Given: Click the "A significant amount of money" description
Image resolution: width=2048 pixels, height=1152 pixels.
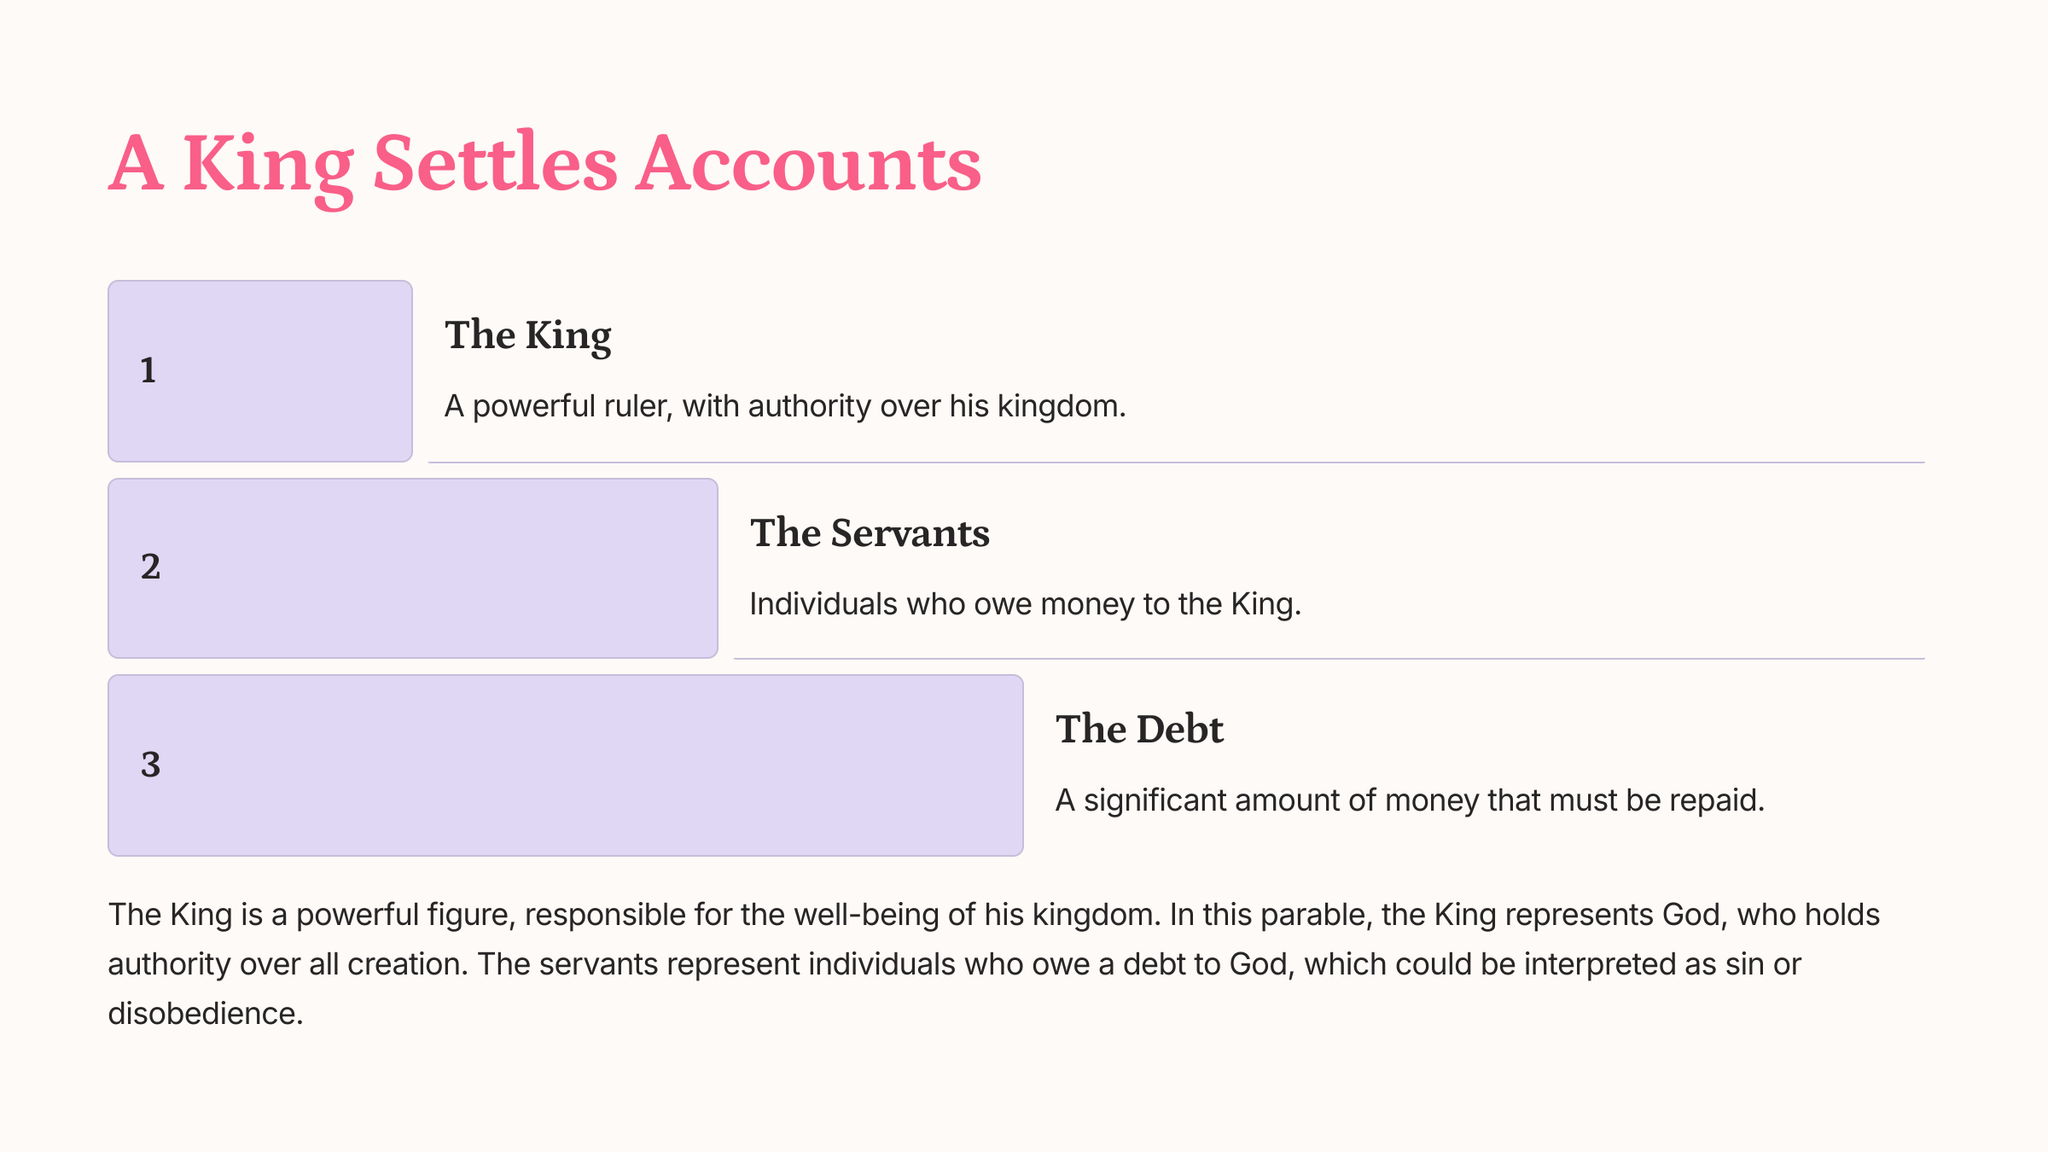Looking at the screenshot, I should coord(1409,800).
